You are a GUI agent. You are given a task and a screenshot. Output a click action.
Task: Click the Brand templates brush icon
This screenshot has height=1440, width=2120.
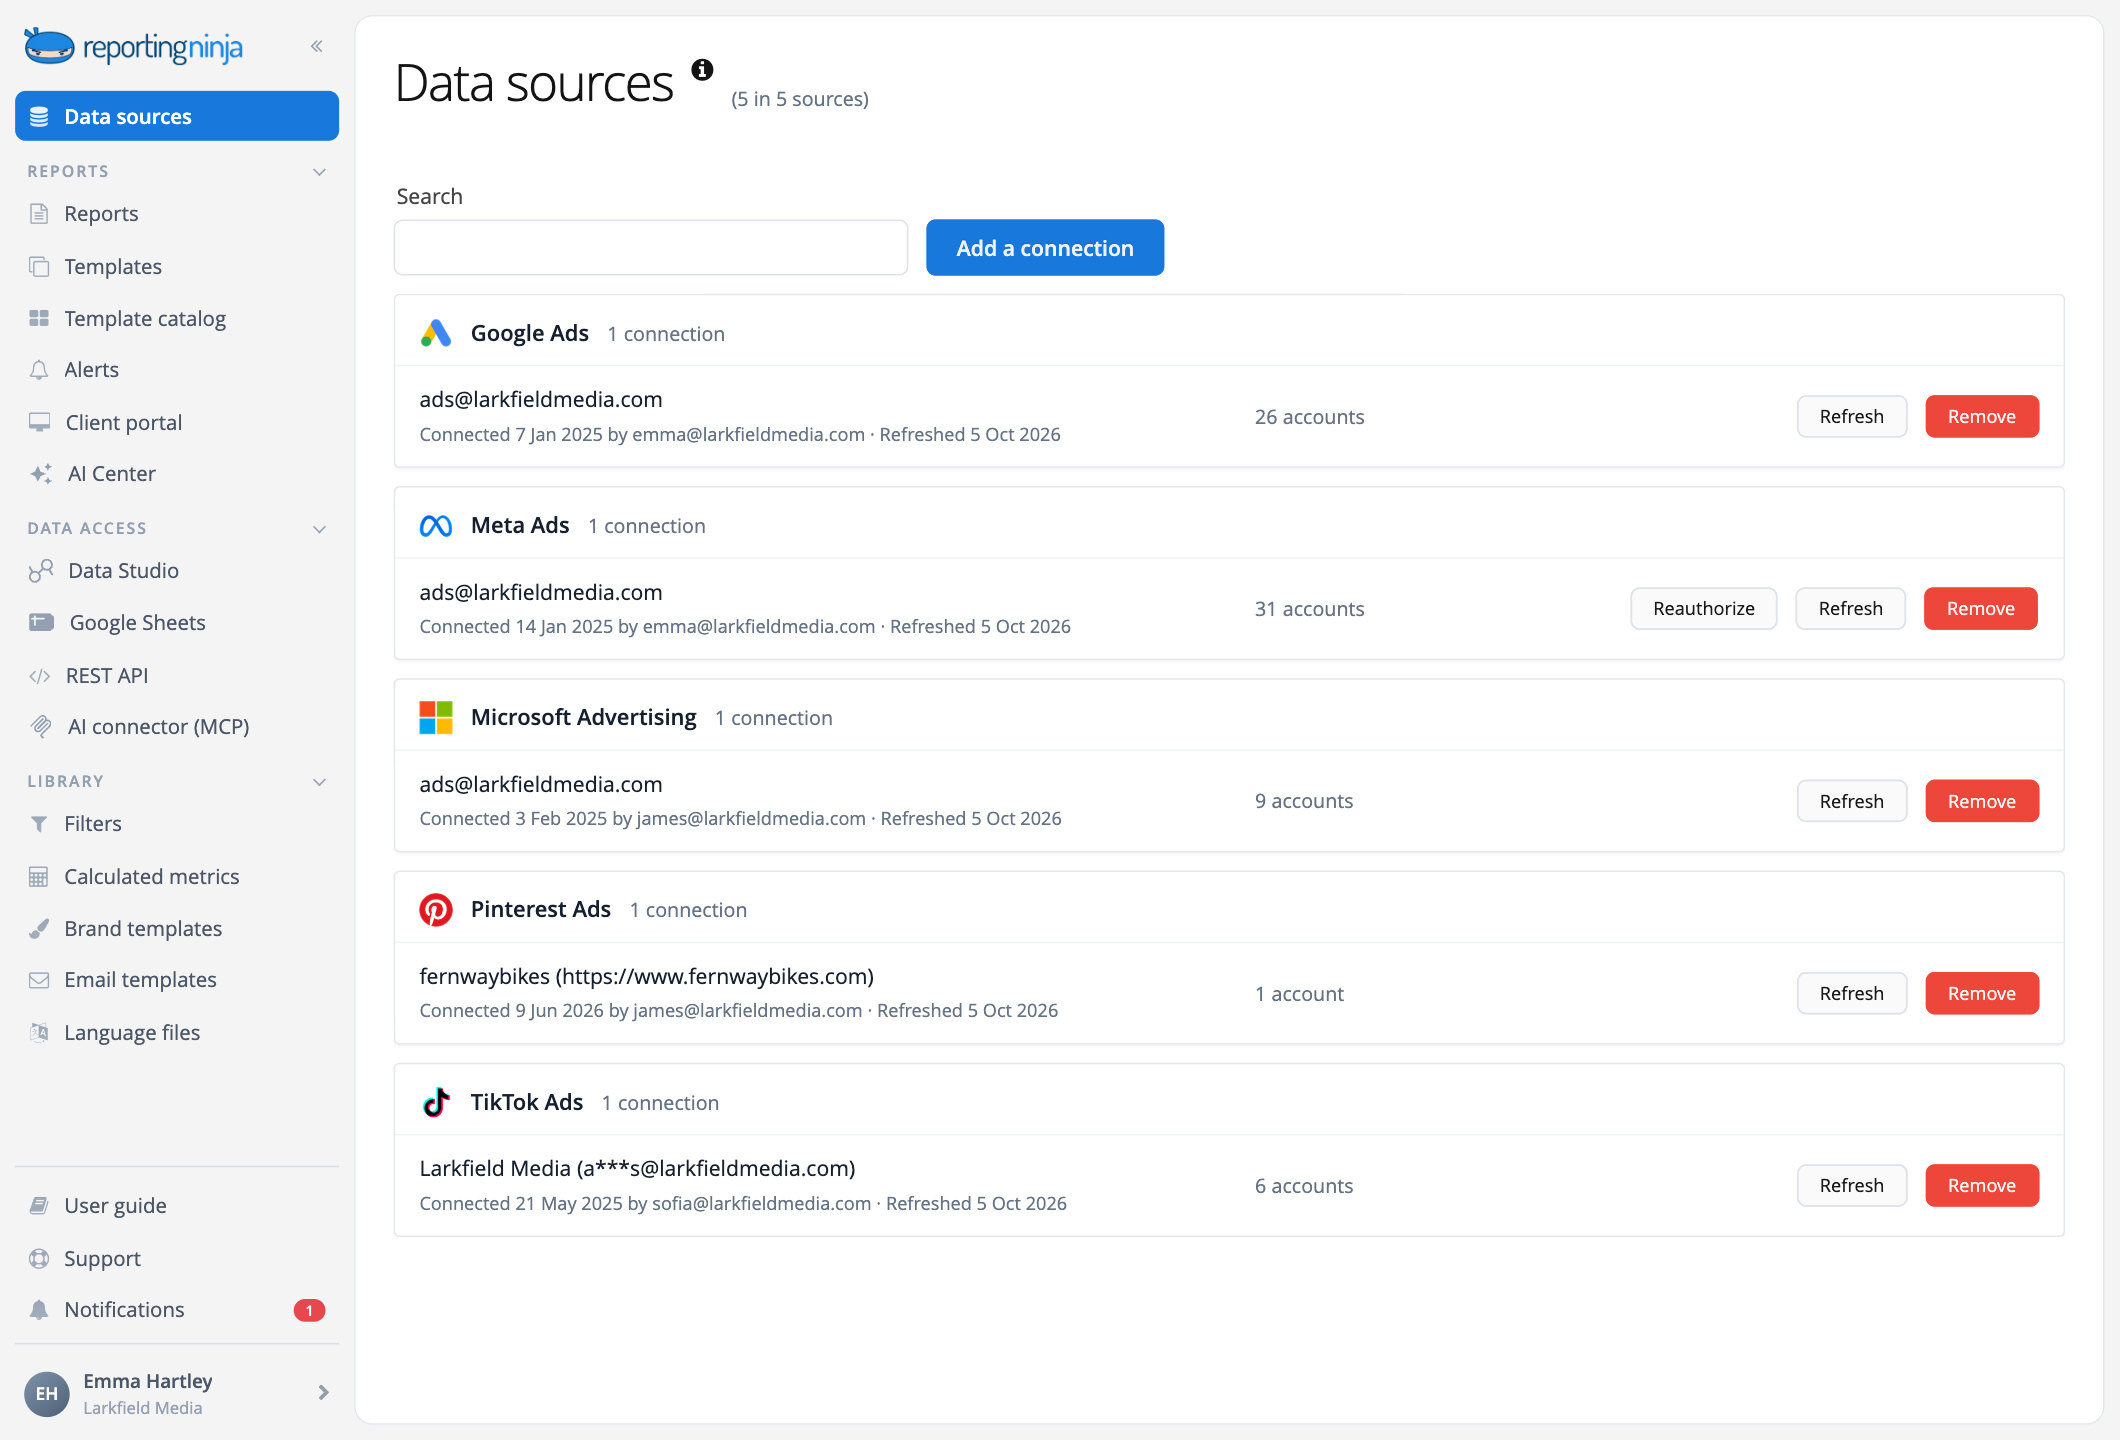coord(39,929)
